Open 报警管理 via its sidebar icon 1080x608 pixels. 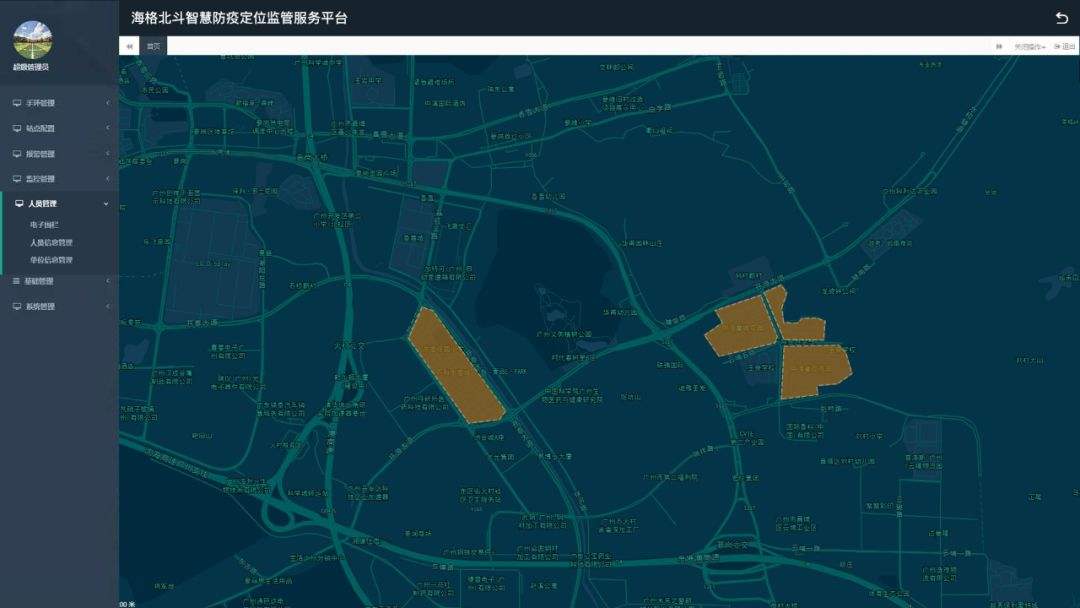pyautogui.click(x=15, y=154)
